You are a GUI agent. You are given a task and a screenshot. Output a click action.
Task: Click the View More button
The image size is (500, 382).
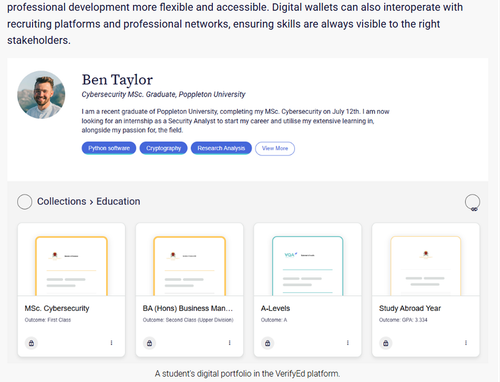(275, 149)
